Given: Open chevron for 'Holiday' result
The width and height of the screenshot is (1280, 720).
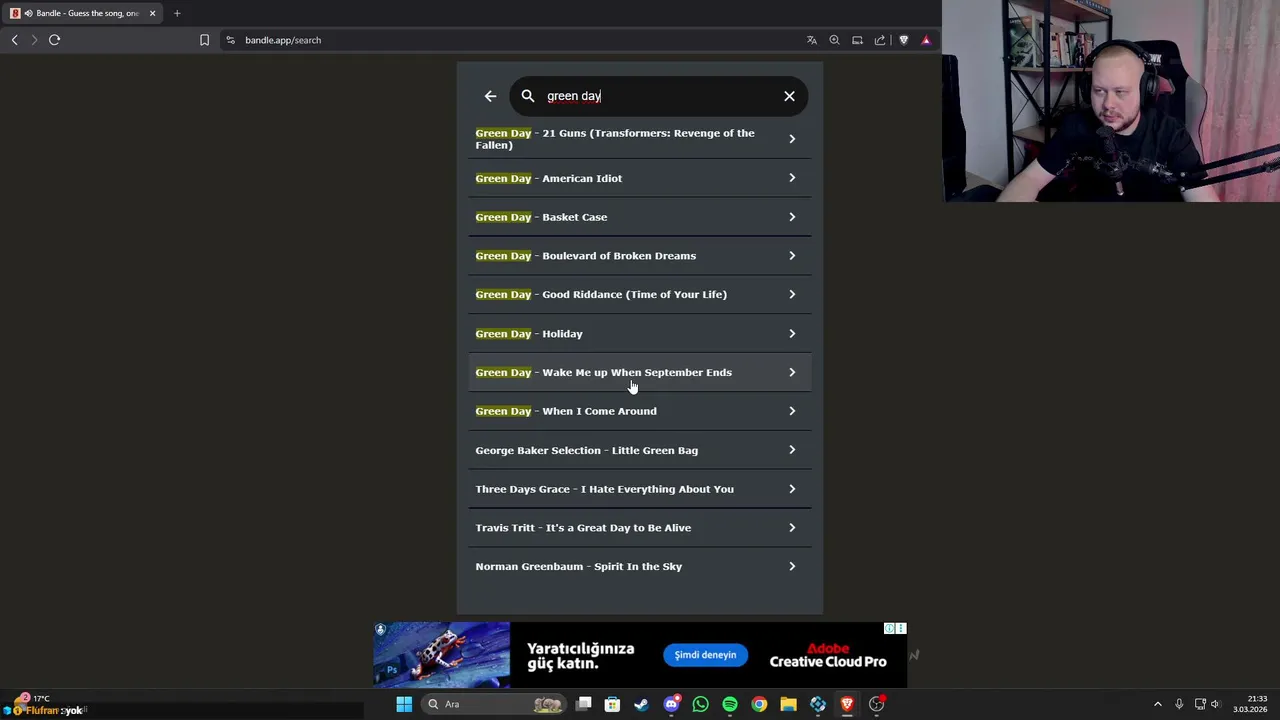Looking at the screenshot, I should point(792,333).
